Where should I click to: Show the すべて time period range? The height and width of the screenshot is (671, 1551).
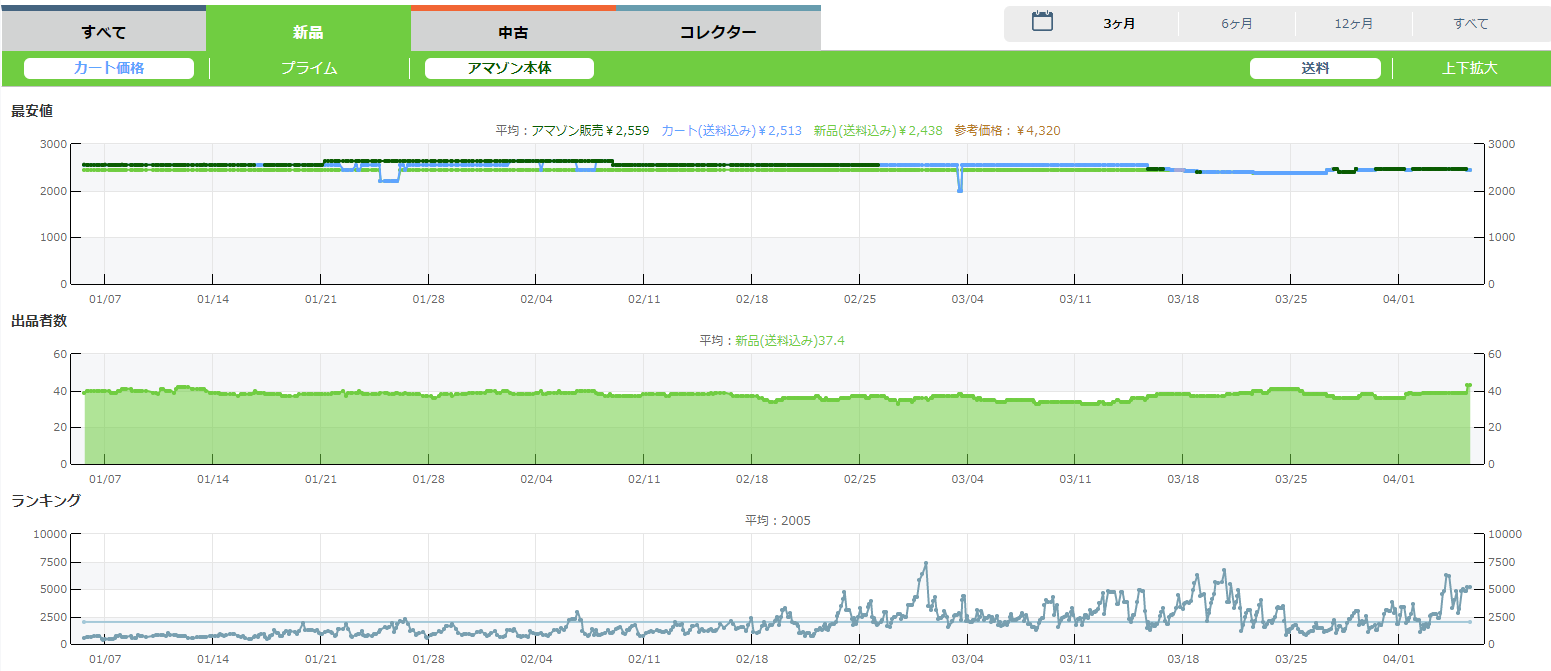tap(1471, 24)
